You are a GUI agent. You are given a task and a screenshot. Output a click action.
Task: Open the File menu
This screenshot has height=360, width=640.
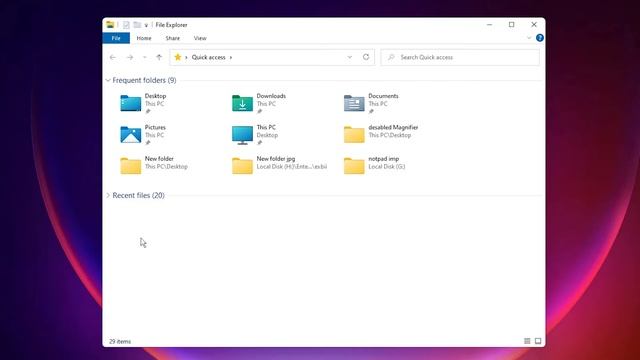pos(116,38)
